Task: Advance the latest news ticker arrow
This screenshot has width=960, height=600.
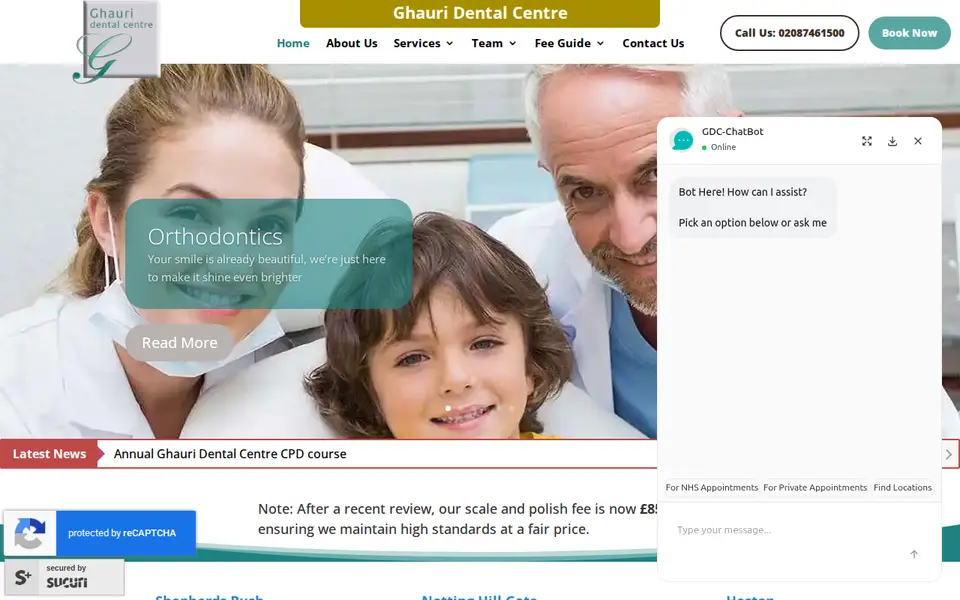Action: 948,454
